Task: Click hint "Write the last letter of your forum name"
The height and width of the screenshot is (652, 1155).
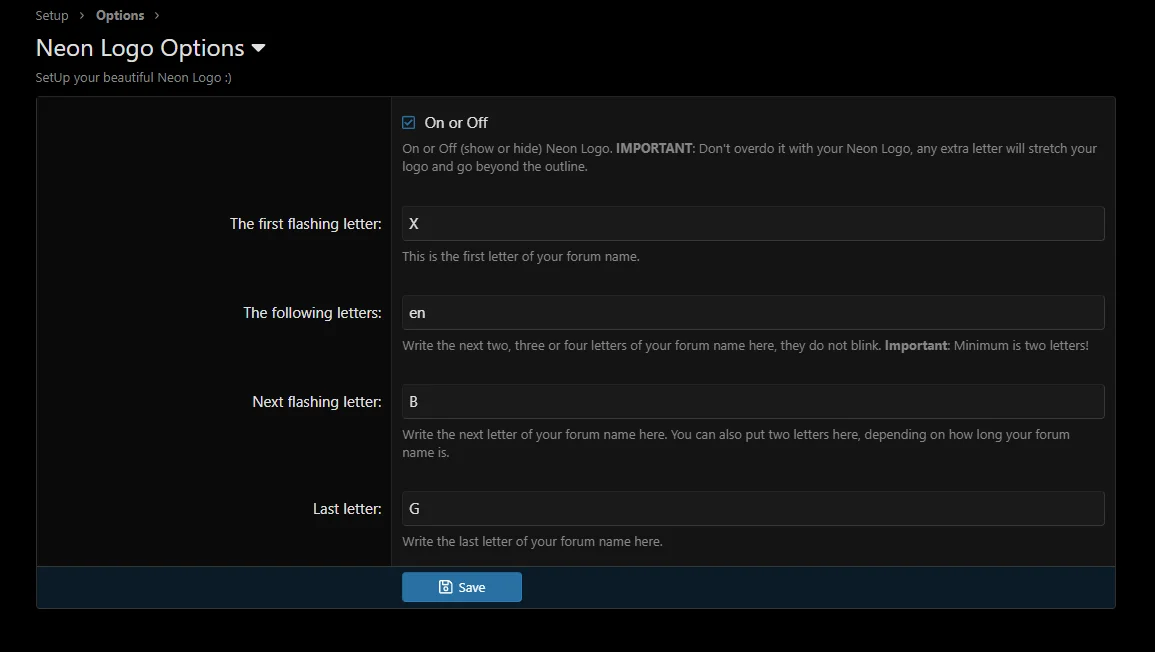Action: click(532, 542)
